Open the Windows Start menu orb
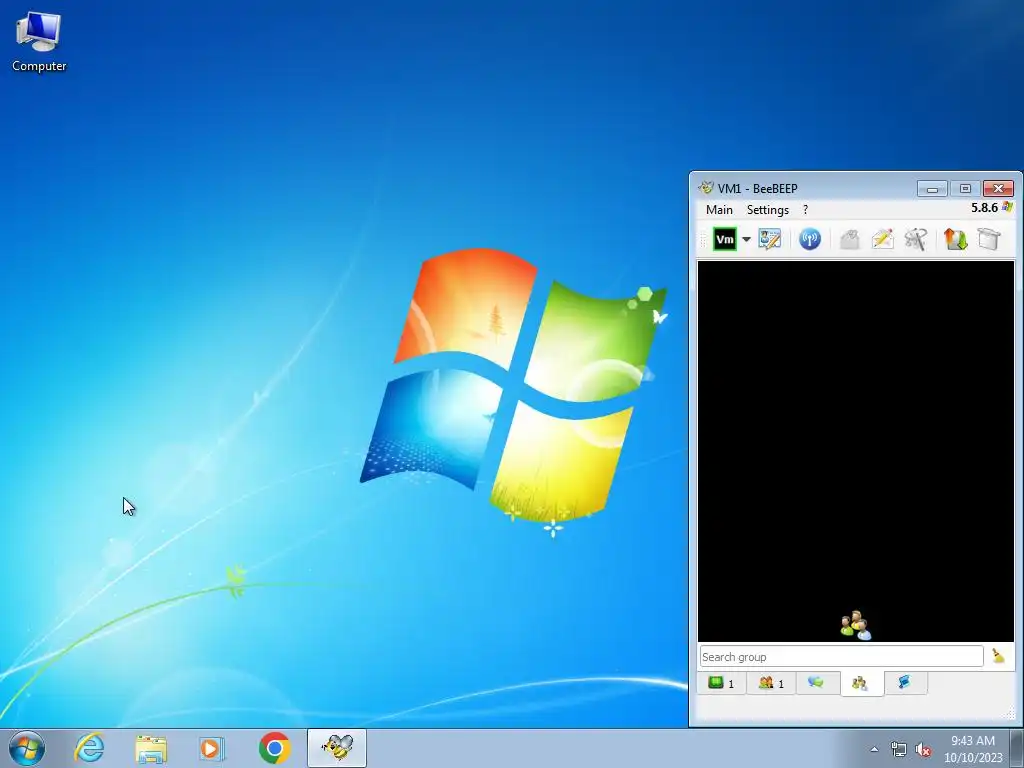 point(27,748)
